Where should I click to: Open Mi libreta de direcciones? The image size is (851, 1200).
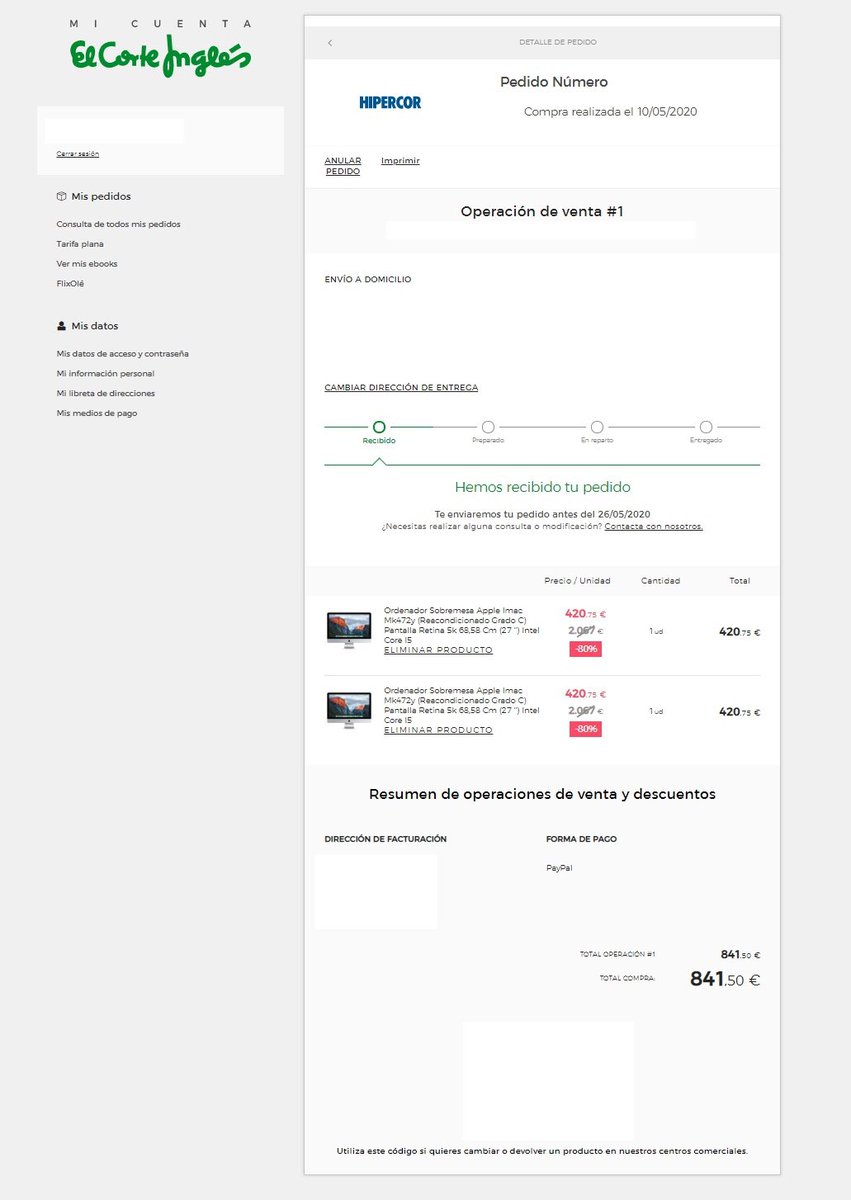coord(106,393)
